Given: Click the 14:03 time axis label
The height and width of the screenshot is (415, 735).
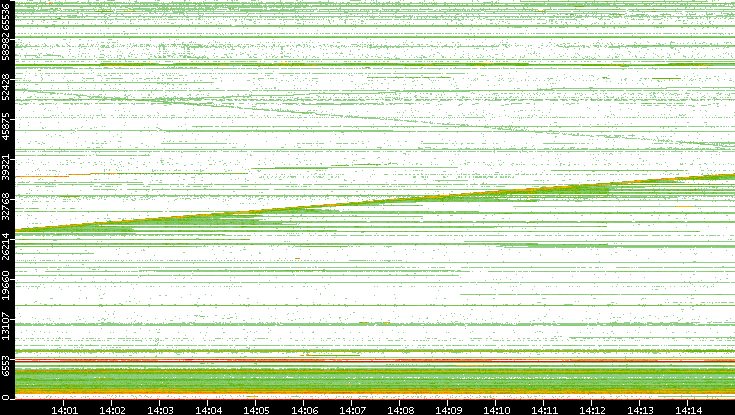Looking at the screenshot, I should click(160, 410).
